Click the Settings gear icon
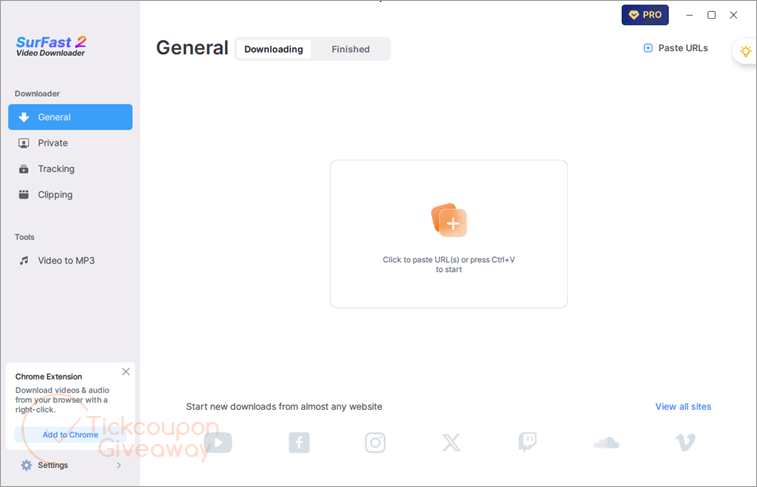Image resolution: width=757 pixels, height=487 pixels. tap(27, 465)
